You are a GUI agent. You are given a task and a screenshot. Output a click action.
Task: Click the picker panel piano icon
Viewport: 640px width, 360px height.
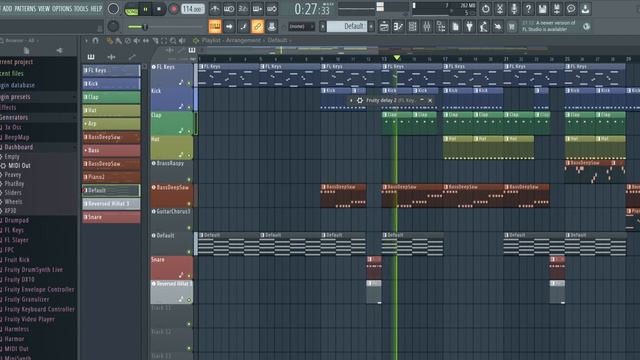point(91,57)
